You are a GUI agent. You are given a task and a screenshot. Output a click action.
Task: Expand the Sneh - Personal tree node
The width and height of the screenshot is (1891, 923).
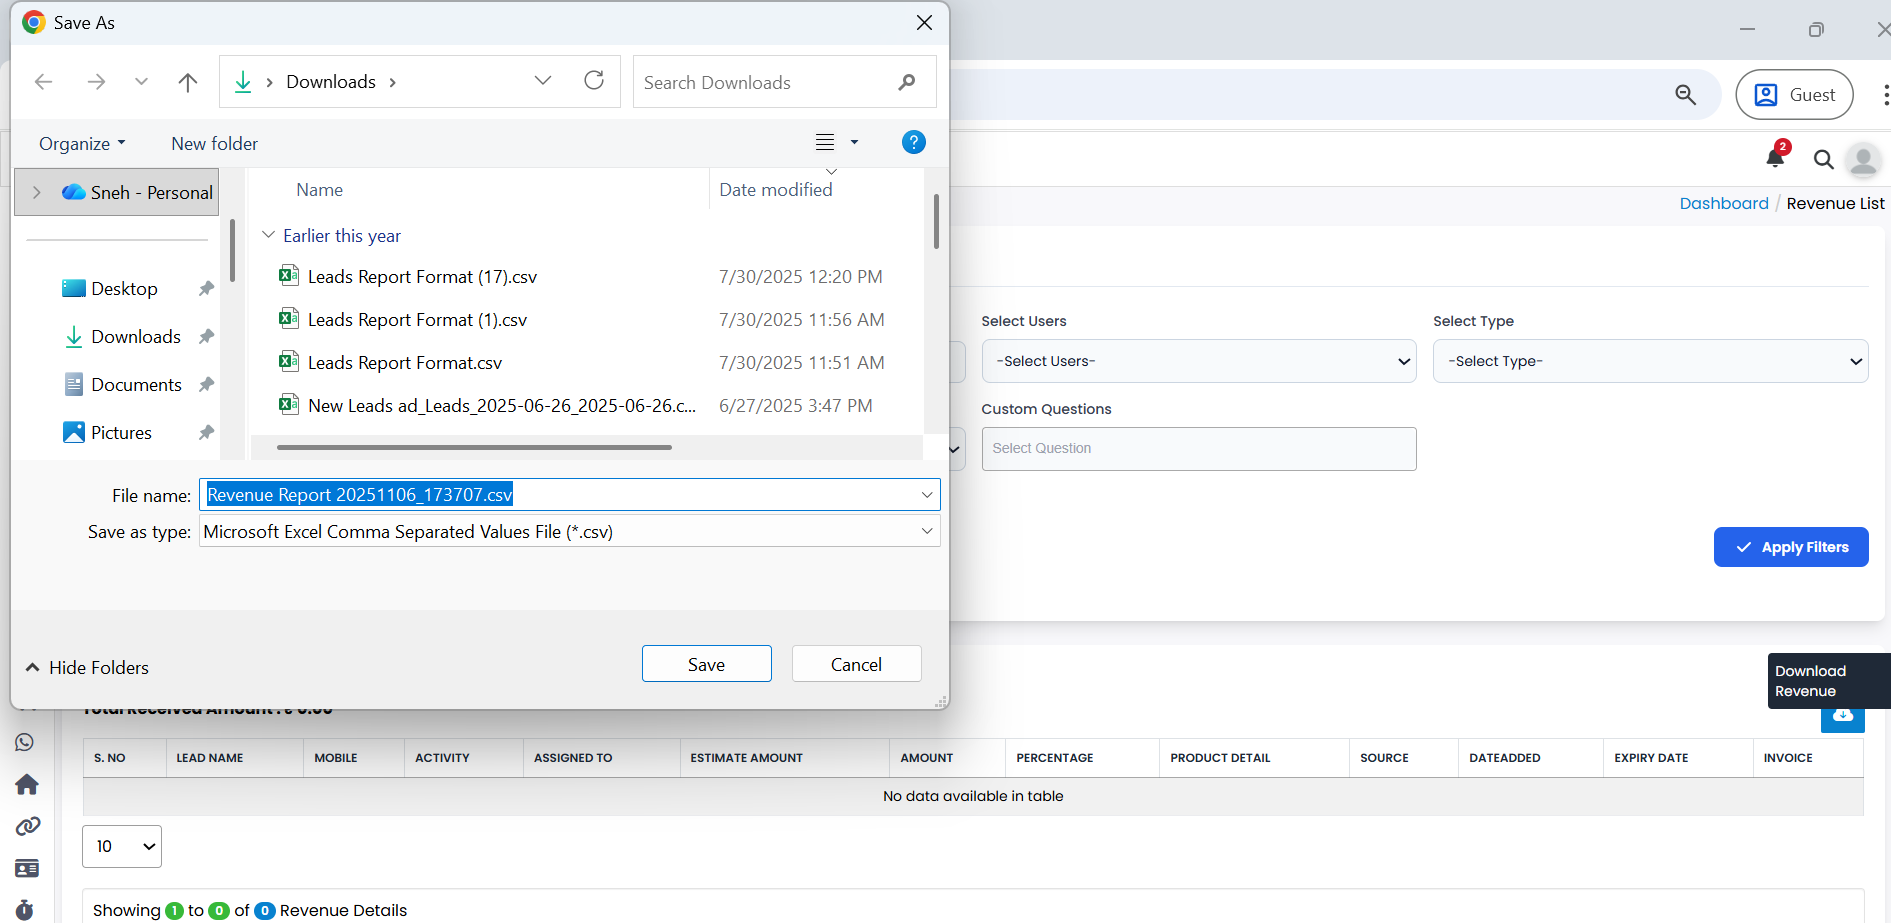pos(37,192)
